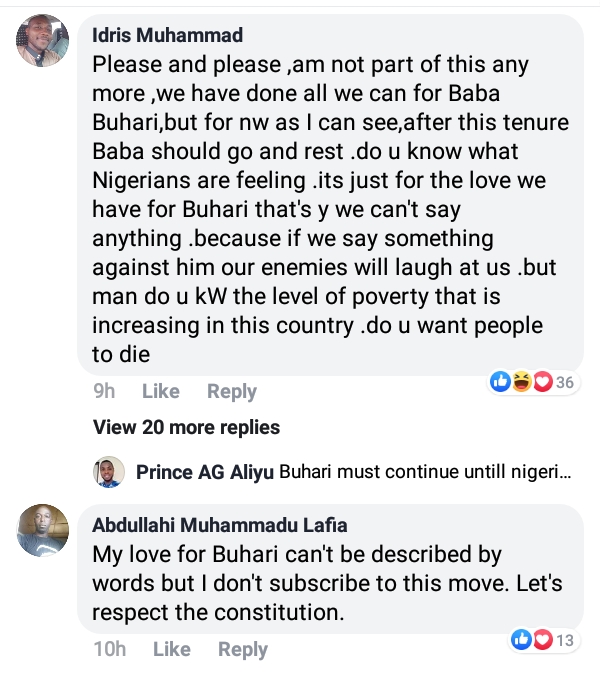The width and height of the screenshot is (600, 675).
Task: Click the 10h timestamp on Abdullahi's comment
Action: coord(110,650)
